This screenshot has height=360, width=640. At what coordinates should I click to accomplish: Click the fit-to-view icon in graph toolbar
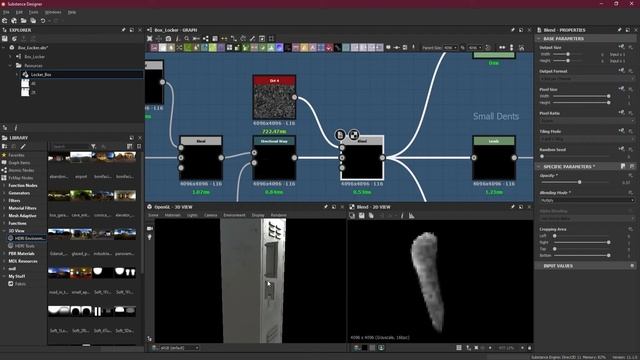[150, 38]
